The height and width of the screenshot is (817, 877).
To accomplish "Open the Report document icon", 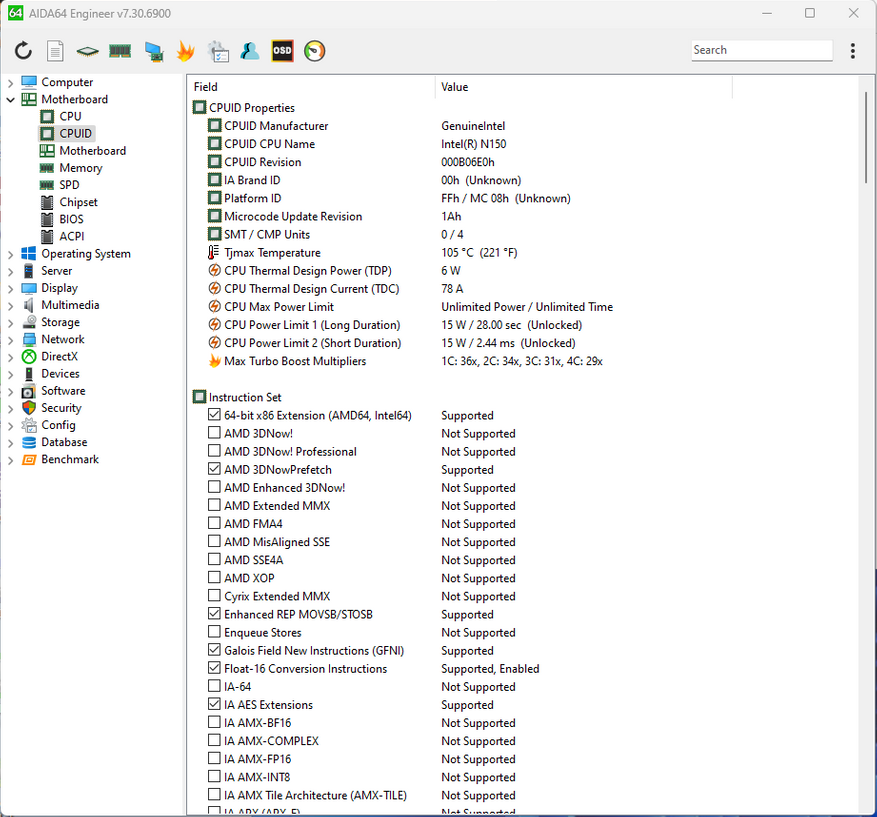I will (55, 51).
